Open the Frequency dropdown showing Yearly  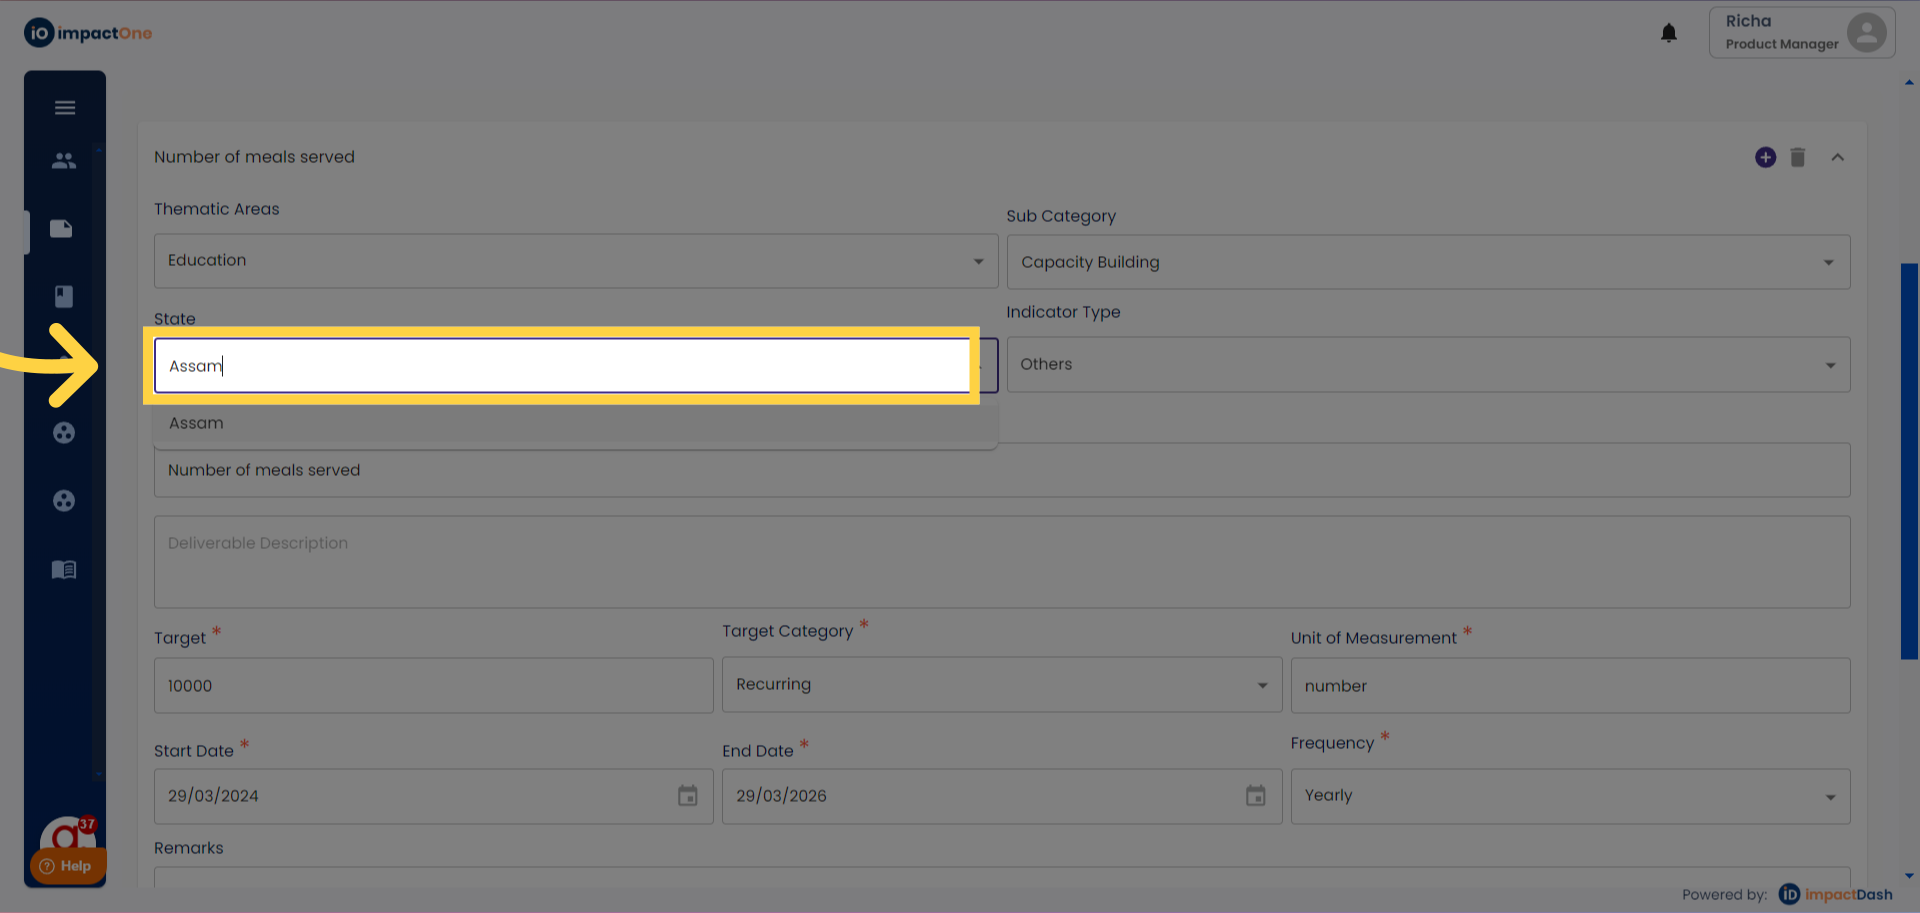[1569, 796]
